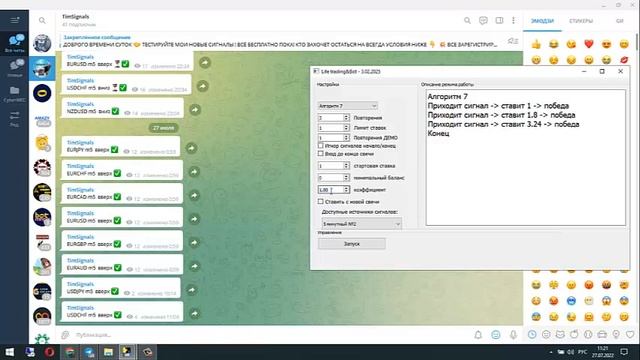This screenshot has width=640, height=360.
Task: Click the Повторения spinner arrows
Action: pos(346,118)
